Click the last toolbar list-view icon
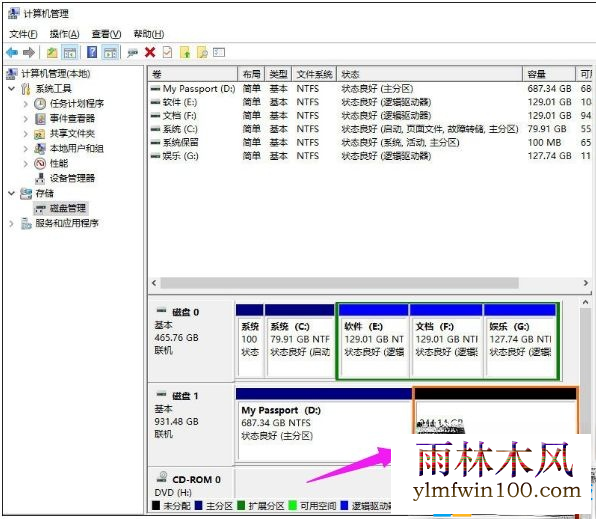This screenshot has height=519, width=596. coord(219,52)
